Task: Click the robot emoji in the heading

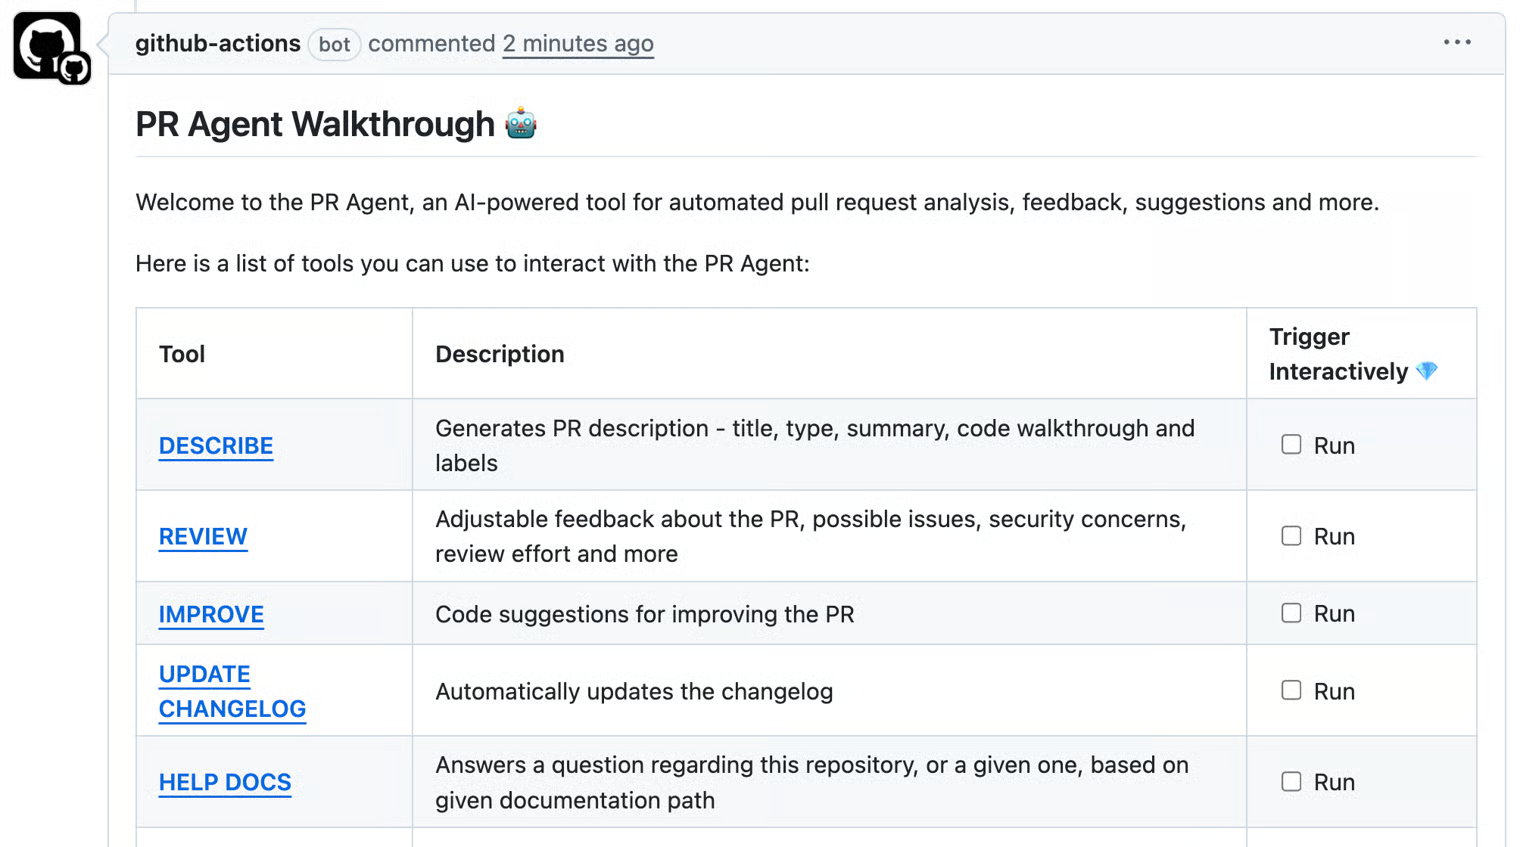Action: (x=521, y=124)
